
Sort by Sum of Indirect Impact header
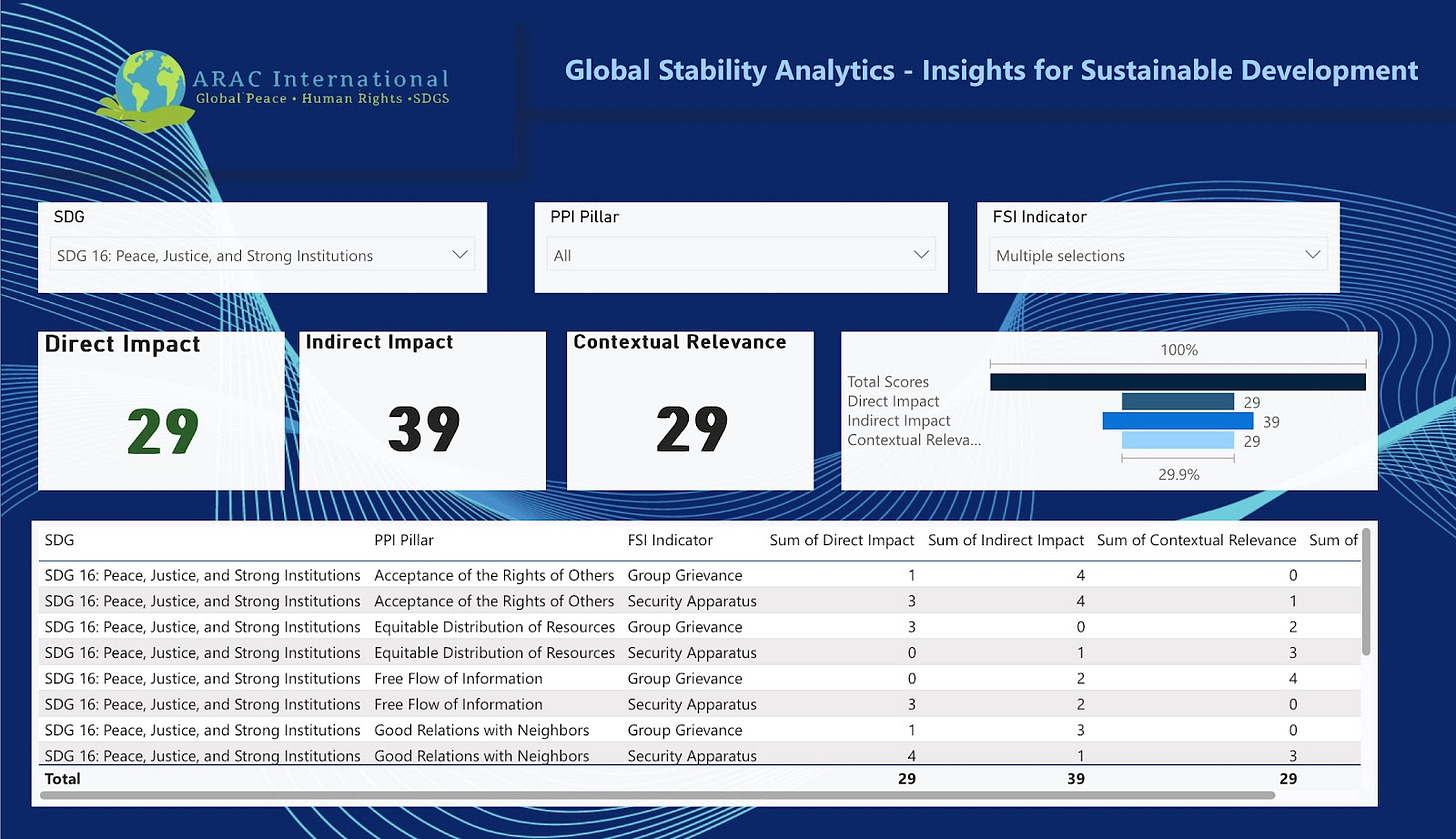[1006, 540]
